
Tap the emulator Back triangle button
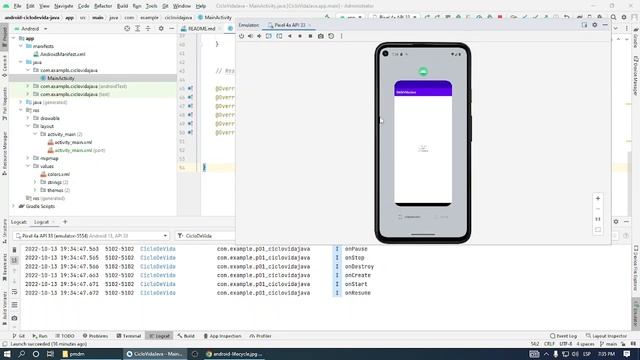pos(290,36)
